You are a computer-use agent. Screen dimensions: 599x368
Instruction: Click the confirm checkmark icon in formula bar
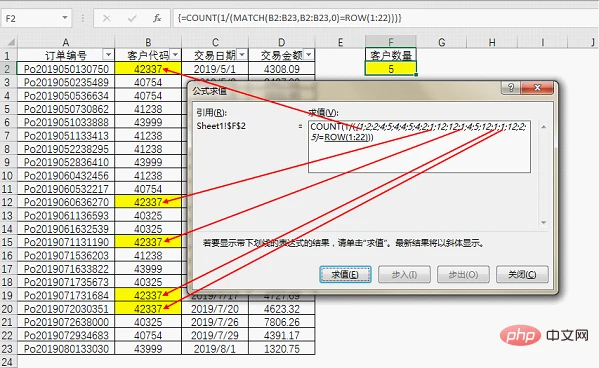click(x=132, y=18)
